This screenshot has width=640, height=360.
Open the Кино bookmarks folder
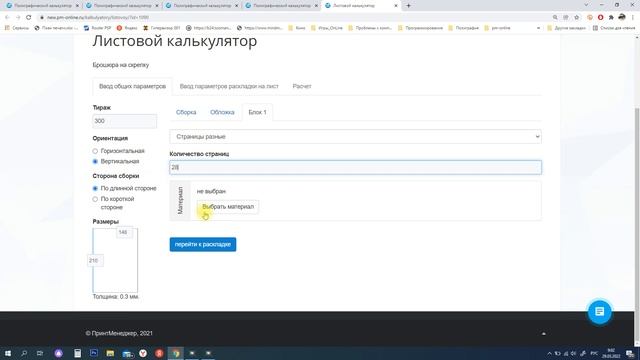pos(297,28)
